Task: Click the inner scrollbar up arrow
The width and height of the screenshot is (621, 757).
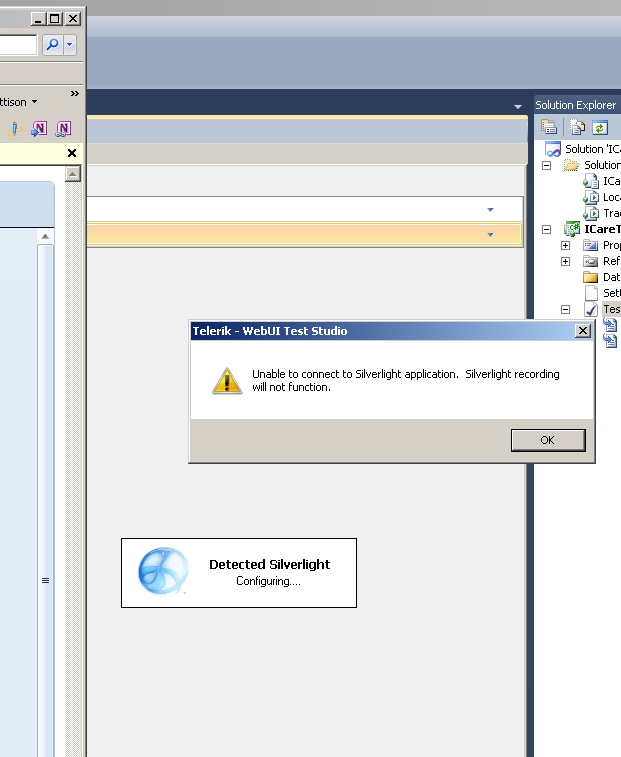Action: 45,237
